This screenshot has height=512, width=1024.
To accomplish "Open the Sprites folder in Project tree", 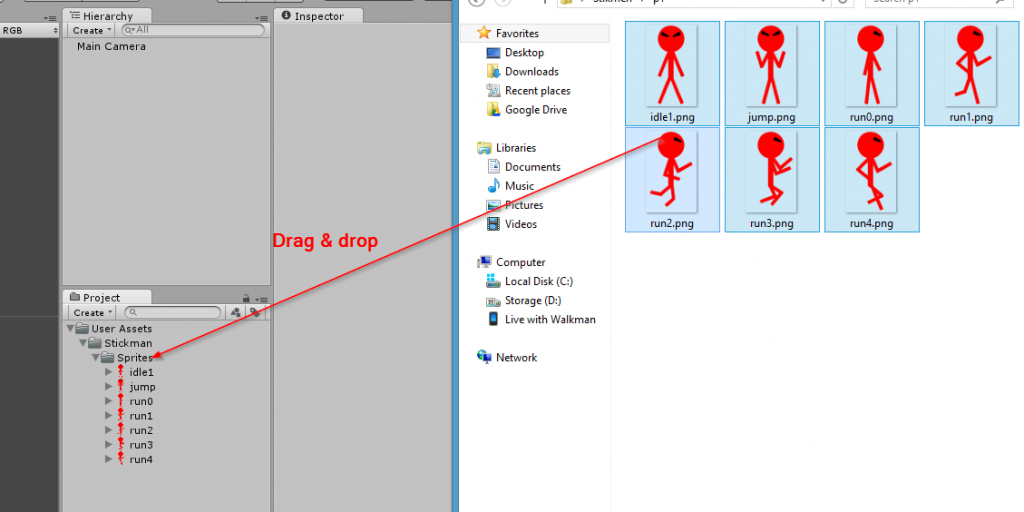I will 135,358.
